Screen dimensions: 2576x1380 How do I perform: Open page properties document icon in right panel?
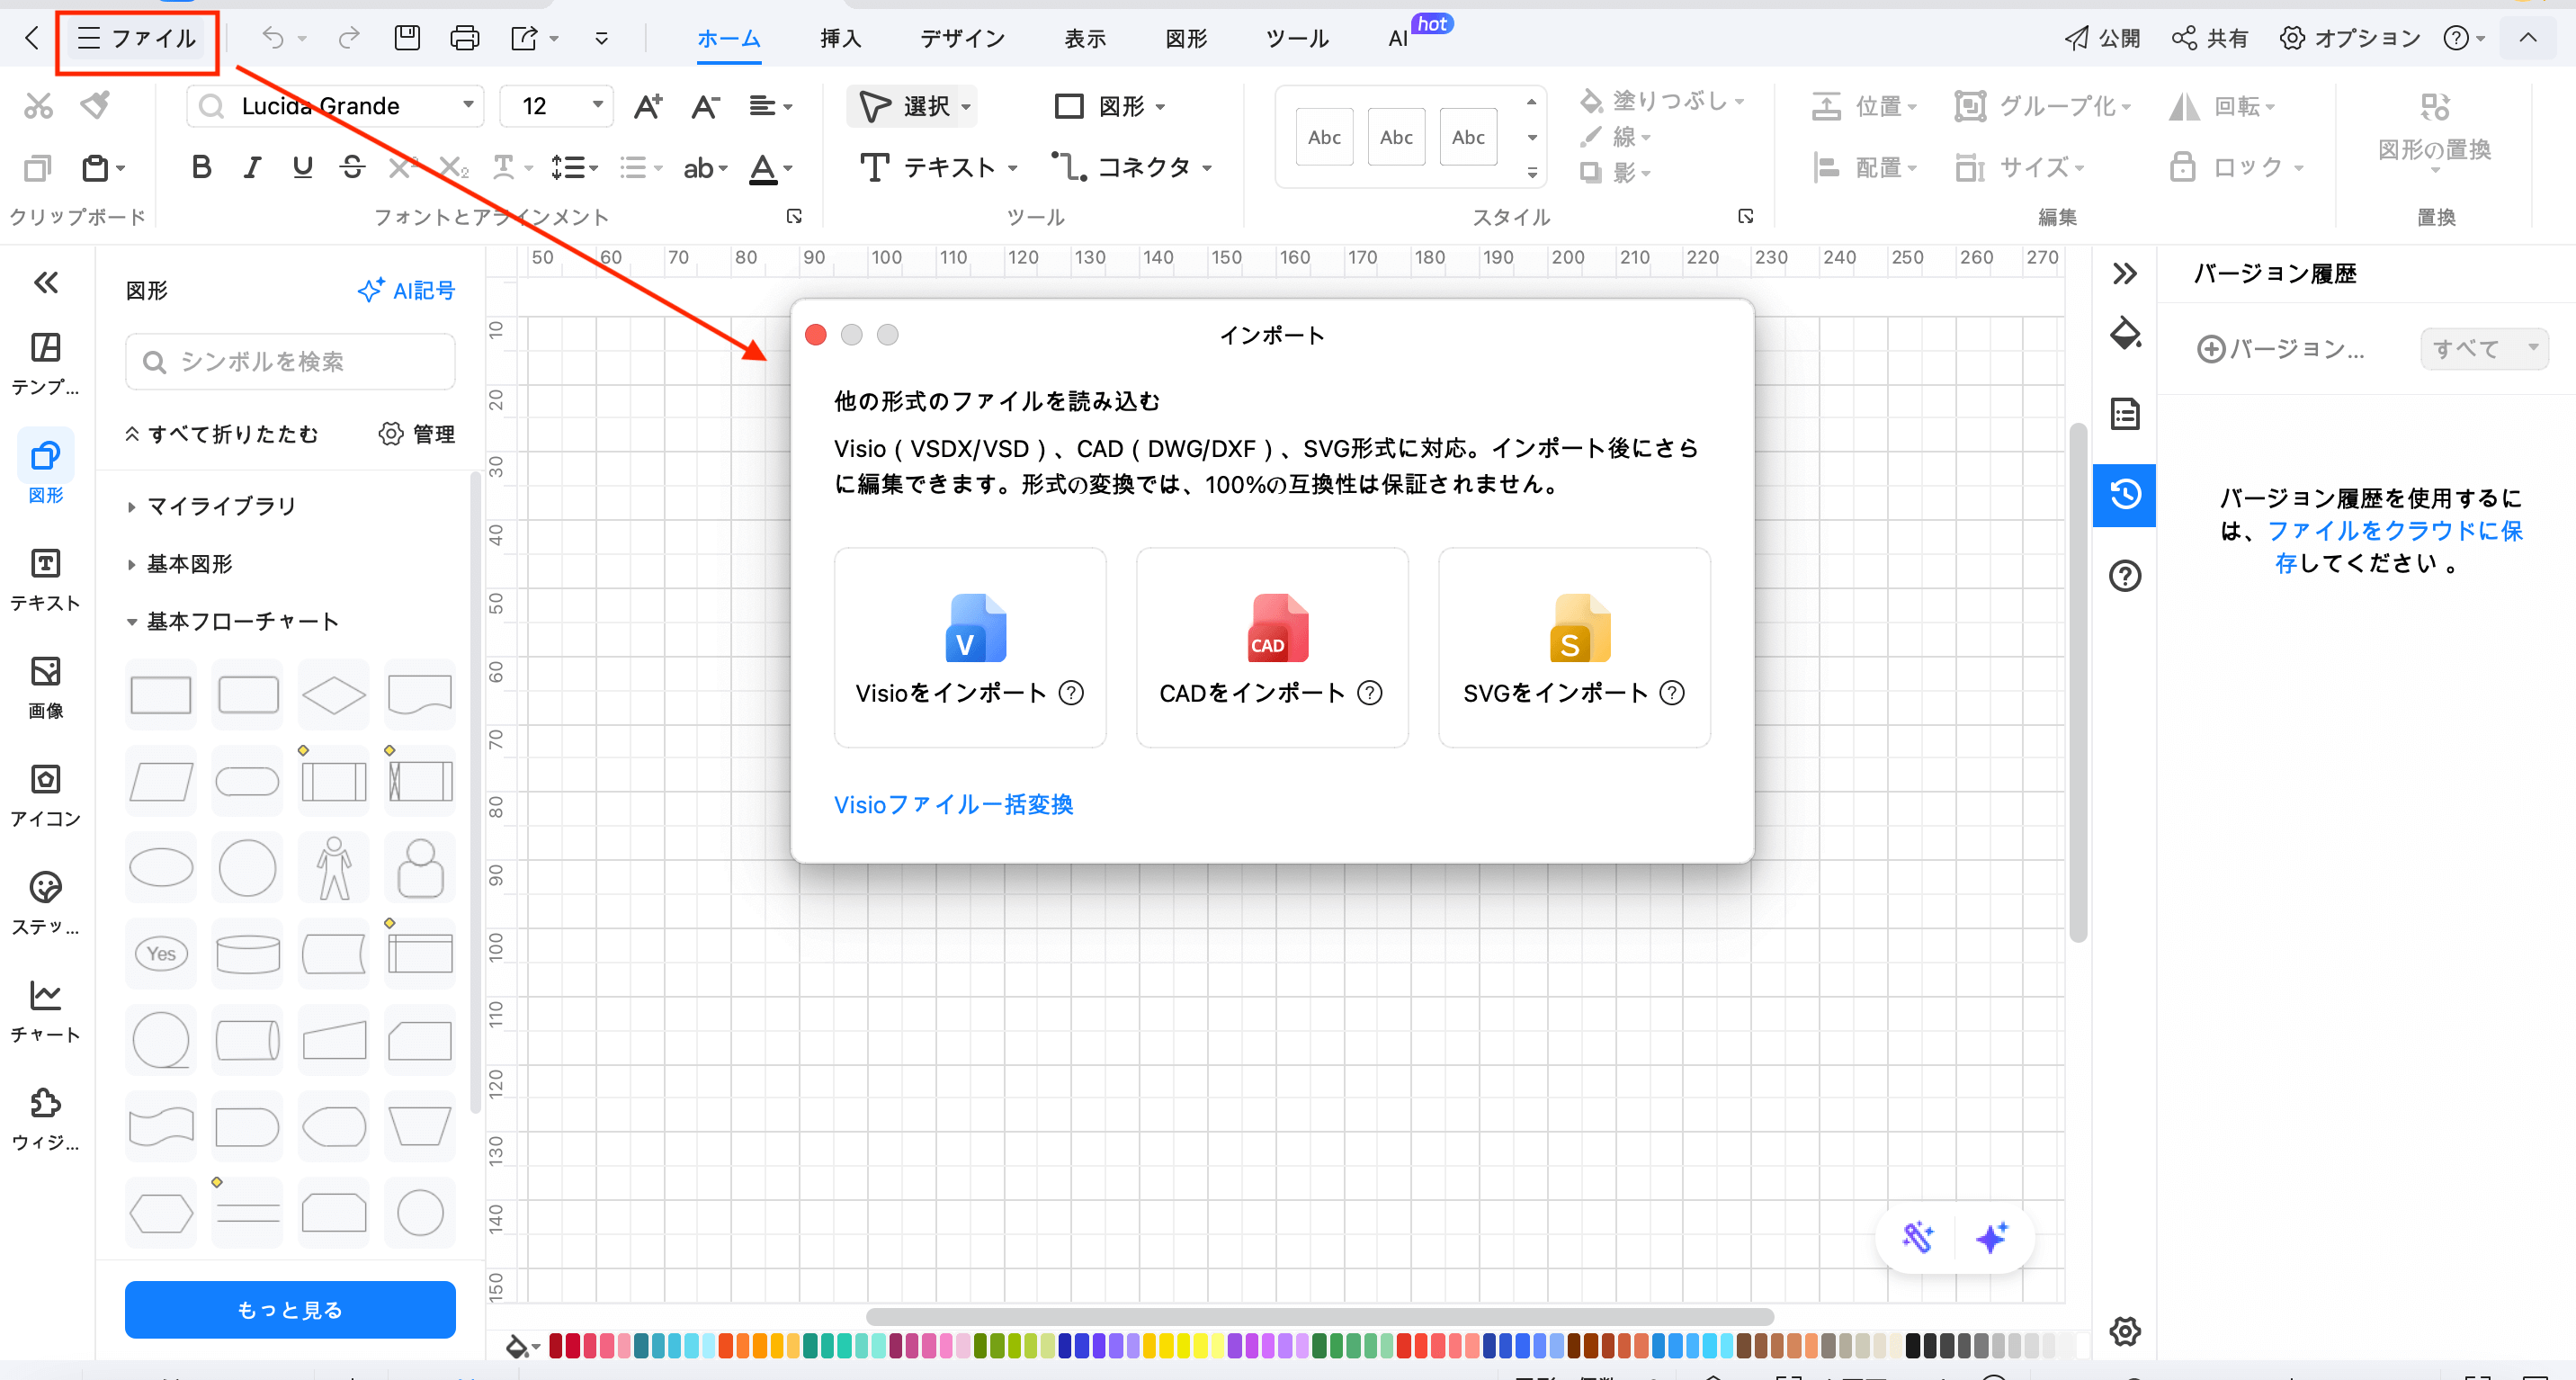coord(2125,414)
